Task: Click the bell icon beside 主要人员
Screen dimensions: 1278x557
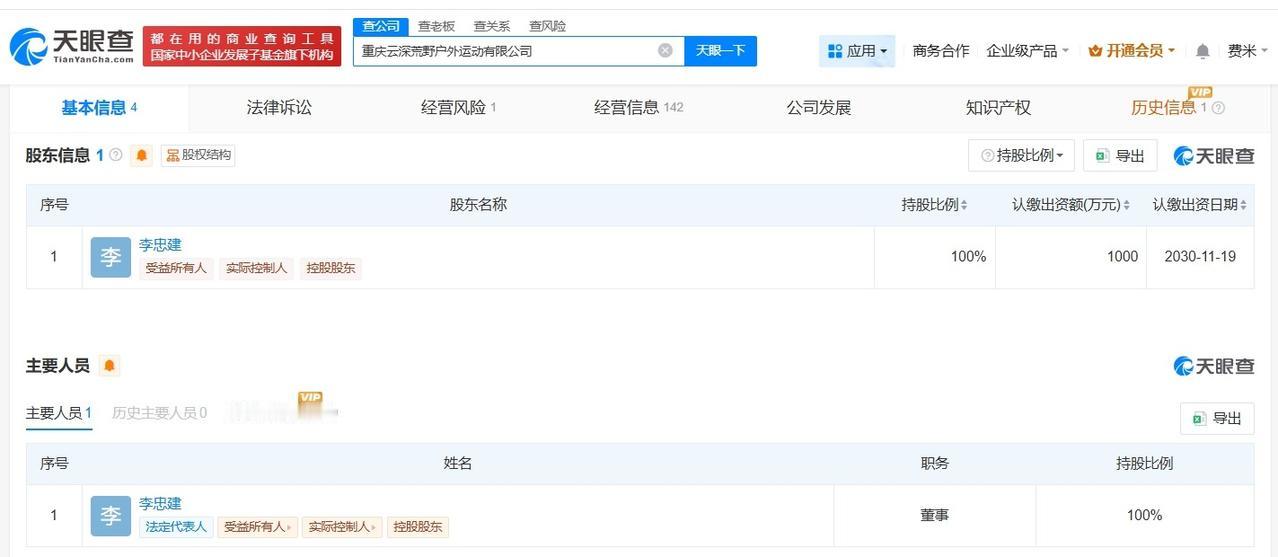Action: coord(110,366)
